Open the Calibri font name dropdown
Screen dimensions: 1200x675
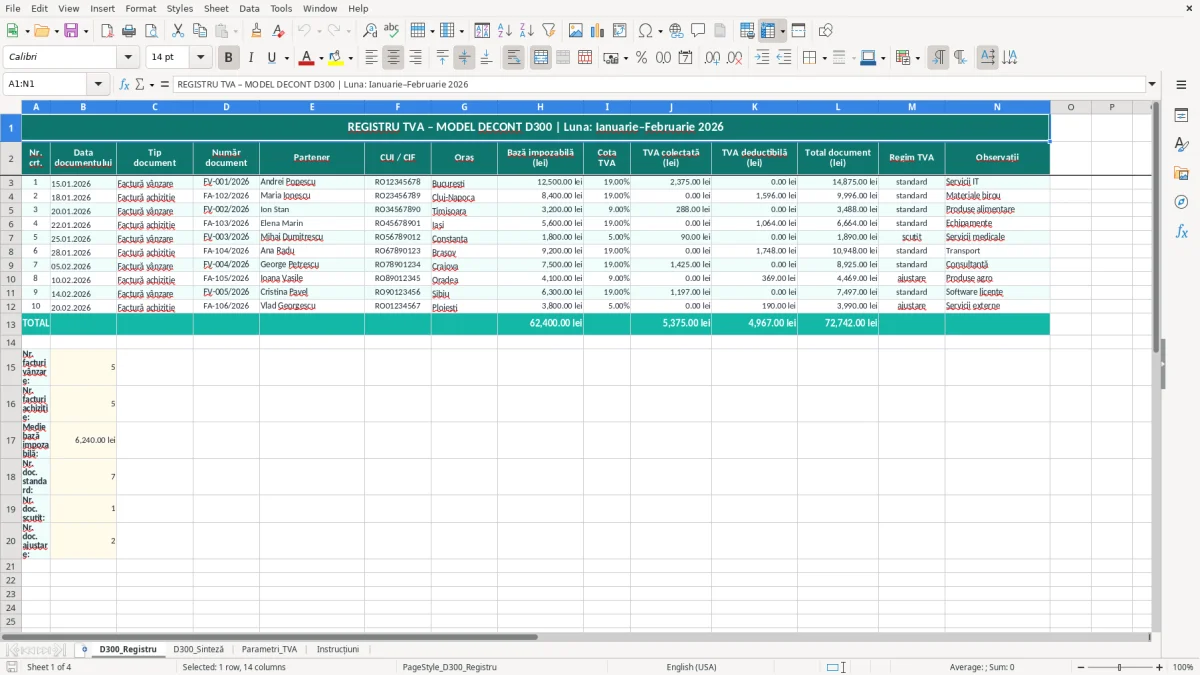coord(129,58)
